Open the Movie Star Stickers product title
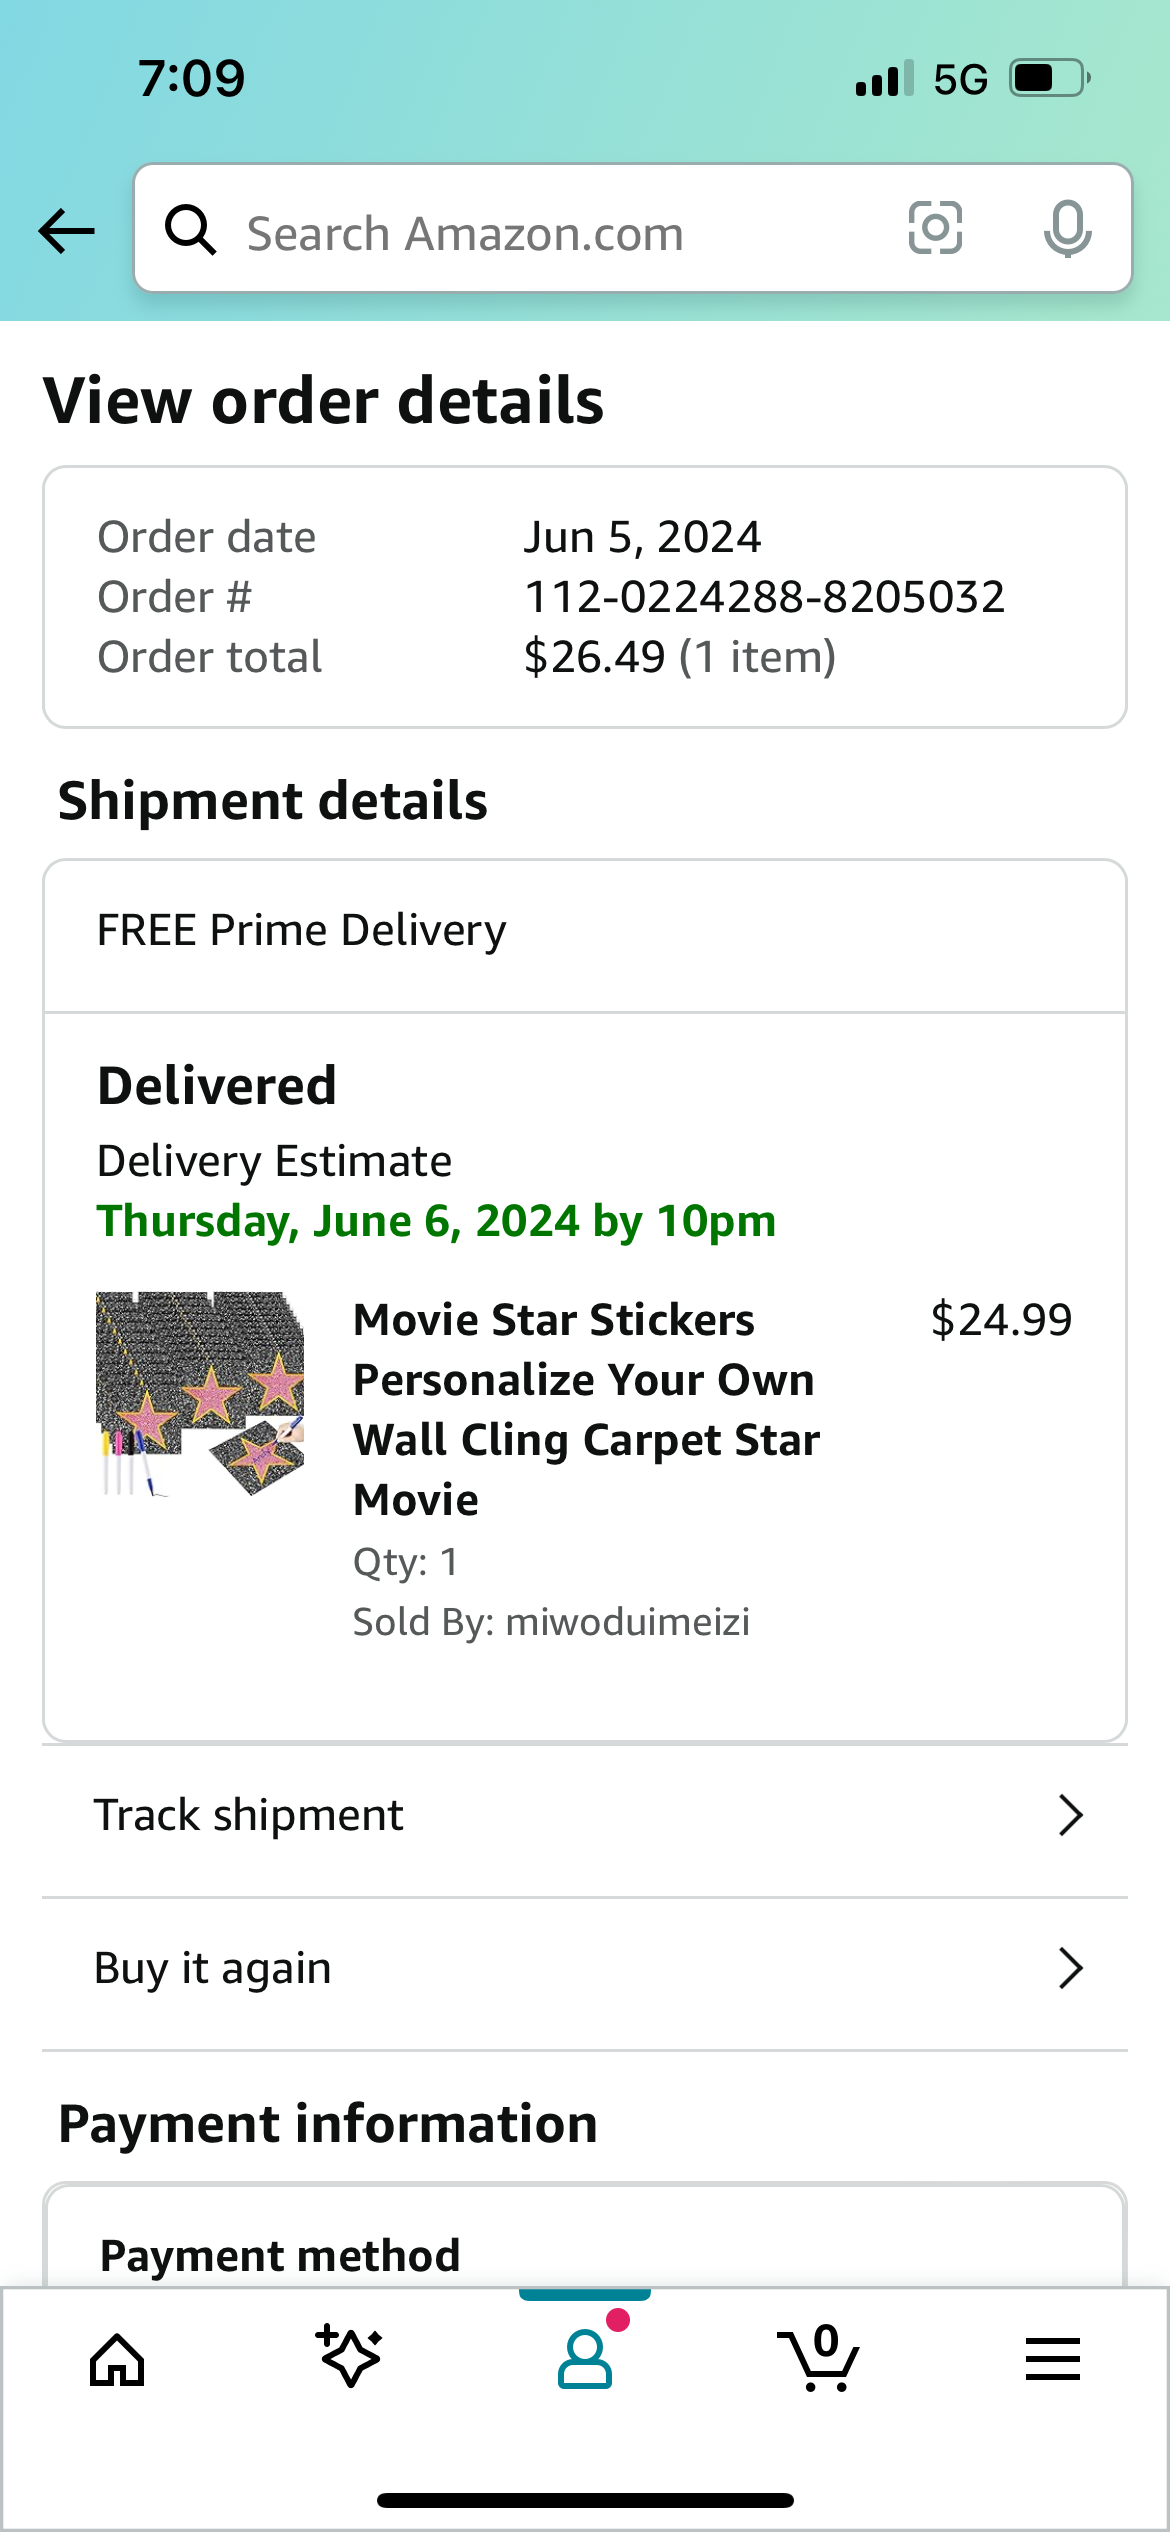This screenshot has height=2532, width=1170. (586, 1409)
